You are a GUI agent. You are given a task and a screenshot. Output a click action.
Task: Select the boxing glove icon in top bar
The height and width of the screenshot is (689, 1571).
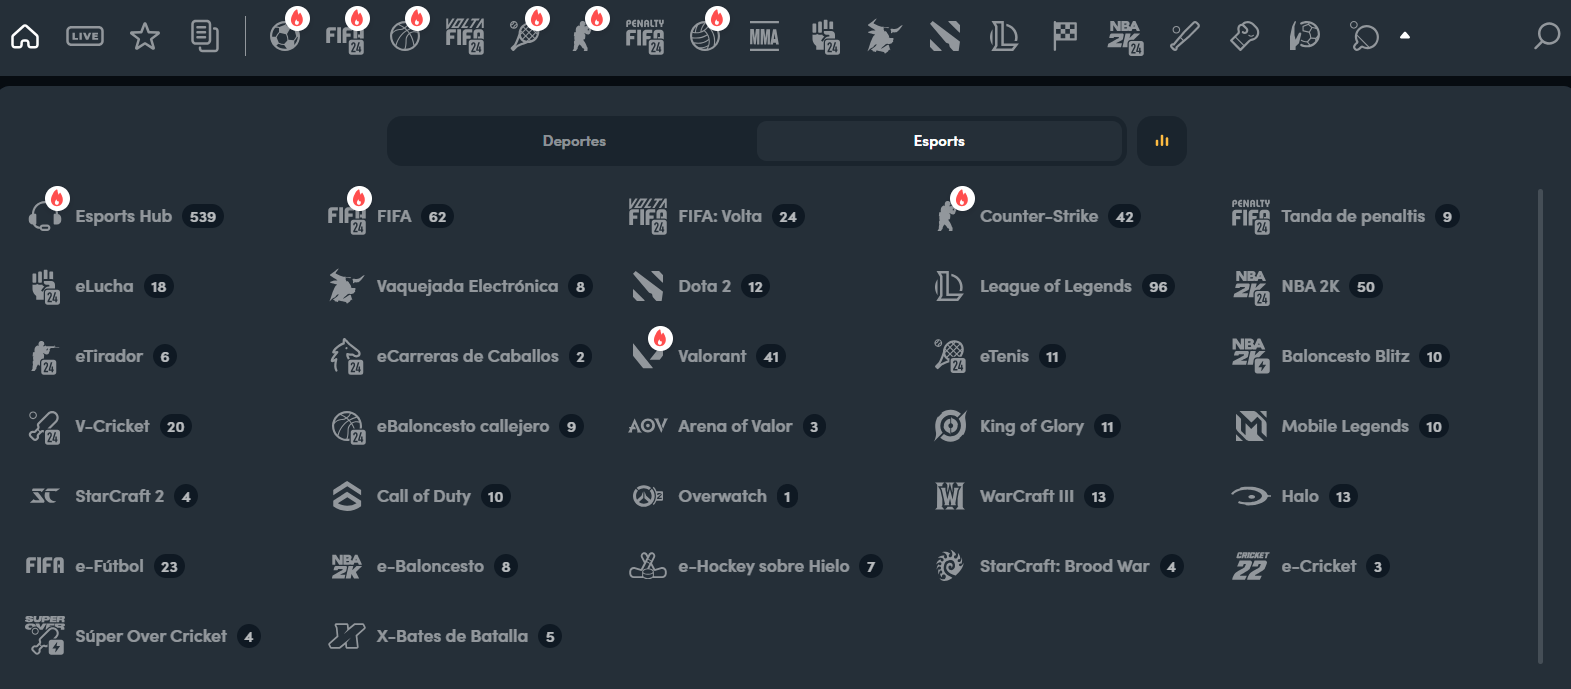pos(1244,37)
